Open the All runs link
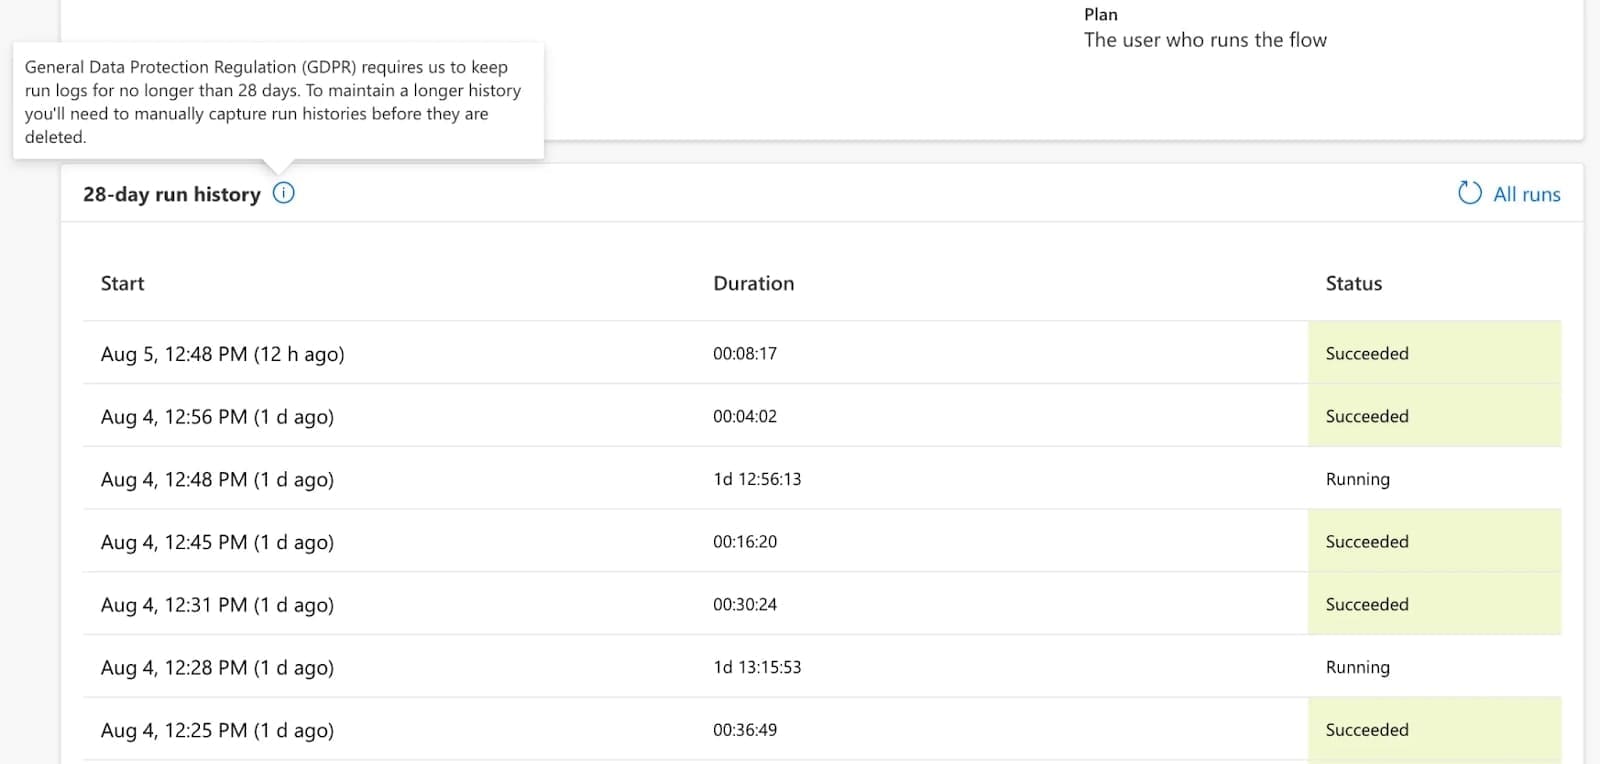This screenshot has height=764, width=1600. coord(1527,194)
